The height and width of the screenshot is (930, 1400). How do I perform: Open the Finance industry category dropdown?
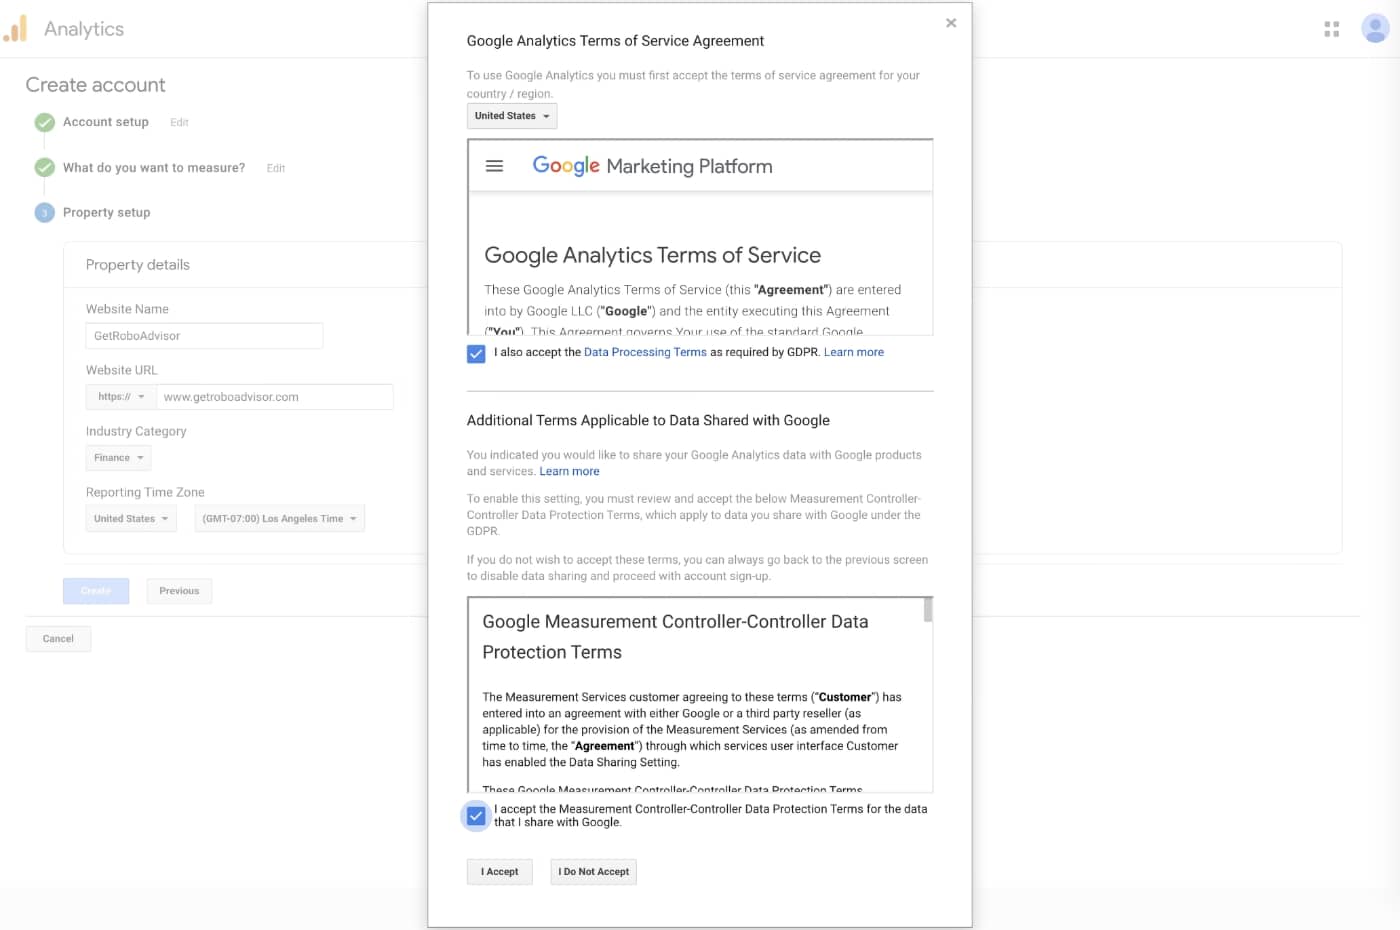[118, 458]
